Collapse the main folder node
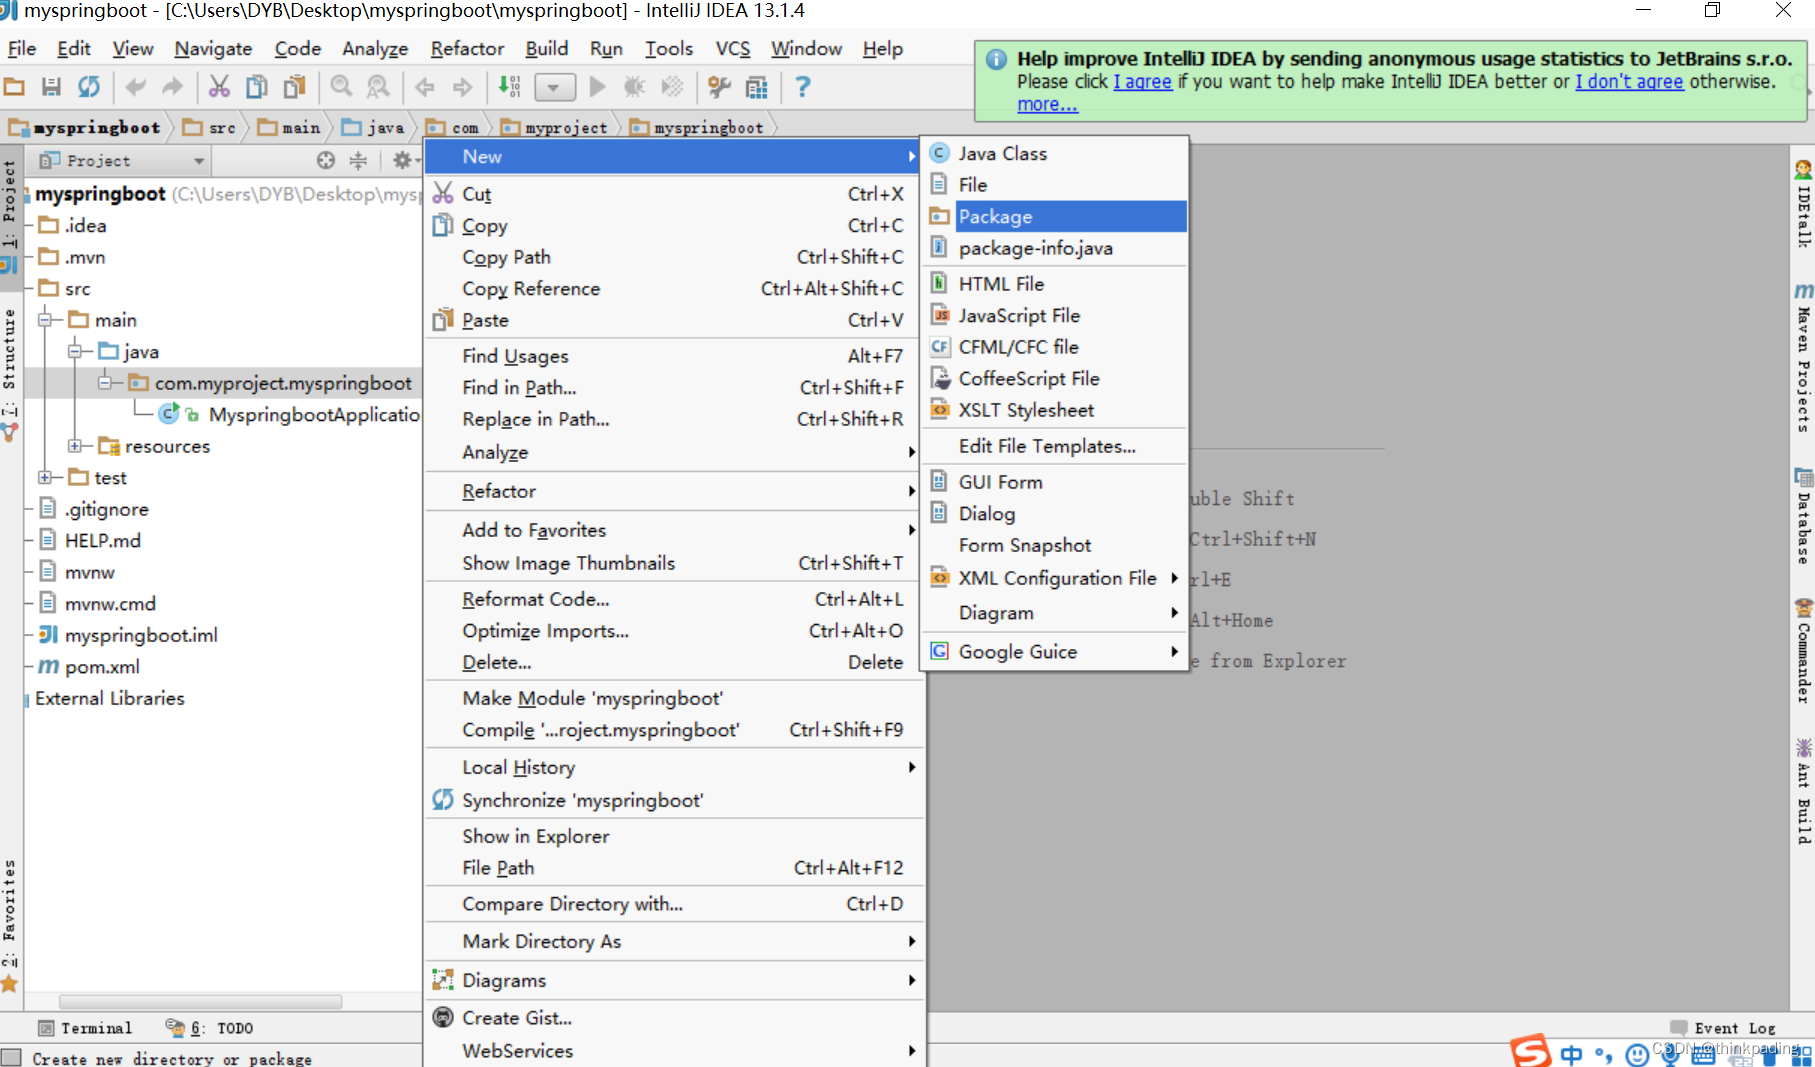The width and height of the screenshot is (1815, 1067). (x=45, y=320)
